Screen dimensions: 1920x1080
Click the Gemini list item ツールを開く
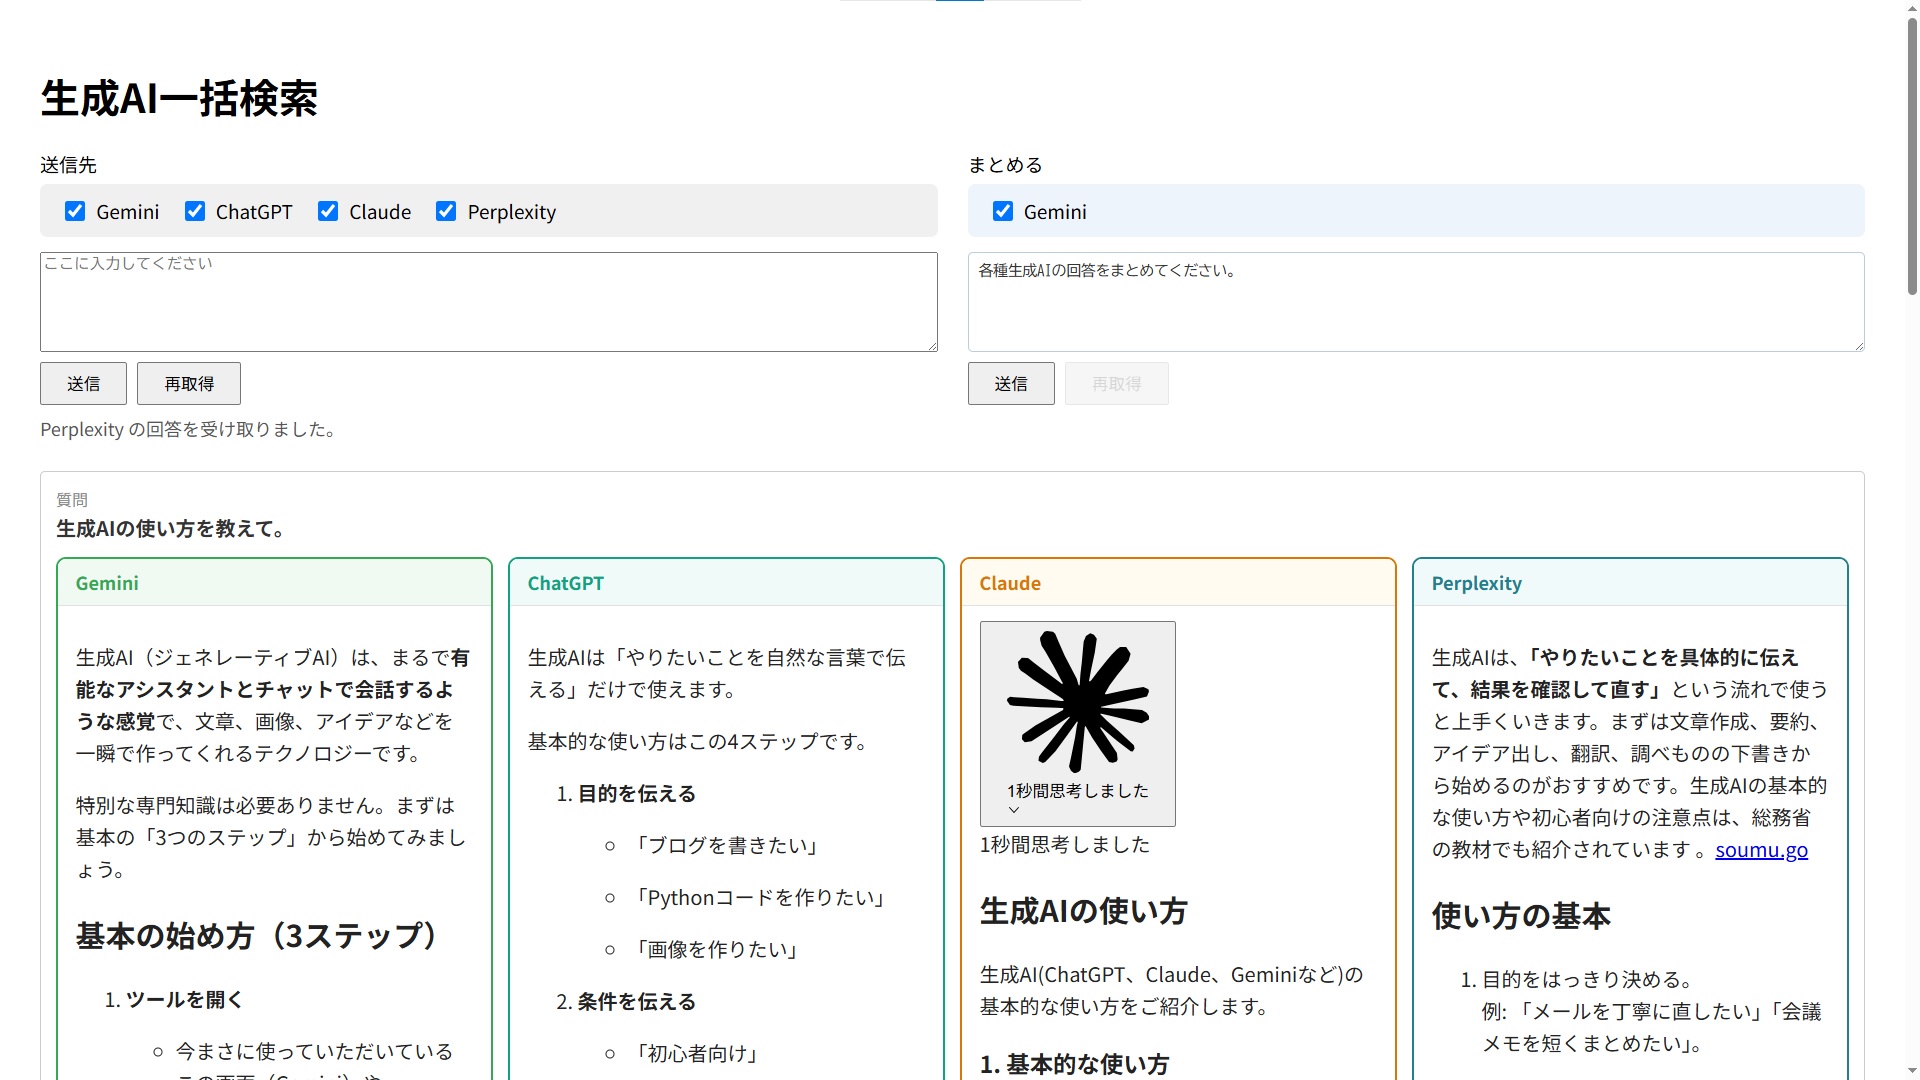click(185, 1000)
